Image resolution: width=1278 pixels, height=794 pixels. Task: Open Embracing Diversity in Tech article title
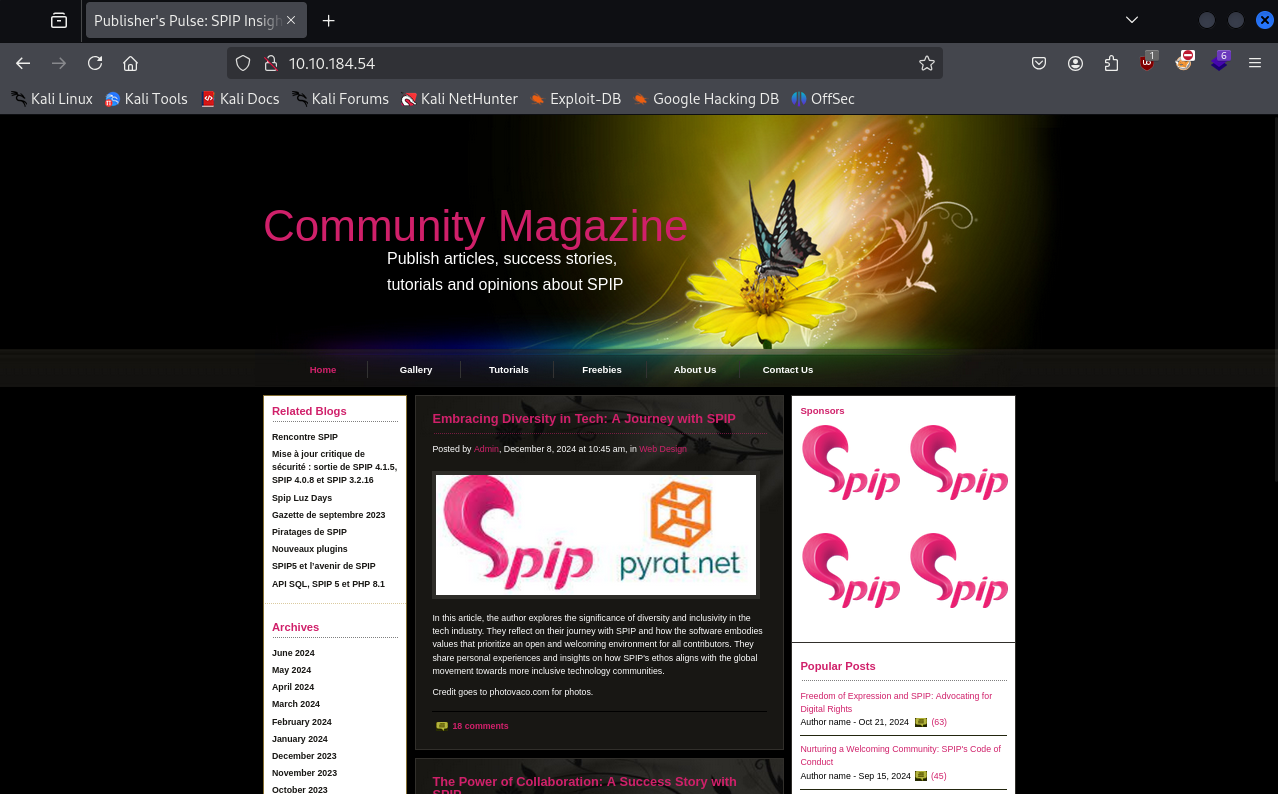coord(584,419)
